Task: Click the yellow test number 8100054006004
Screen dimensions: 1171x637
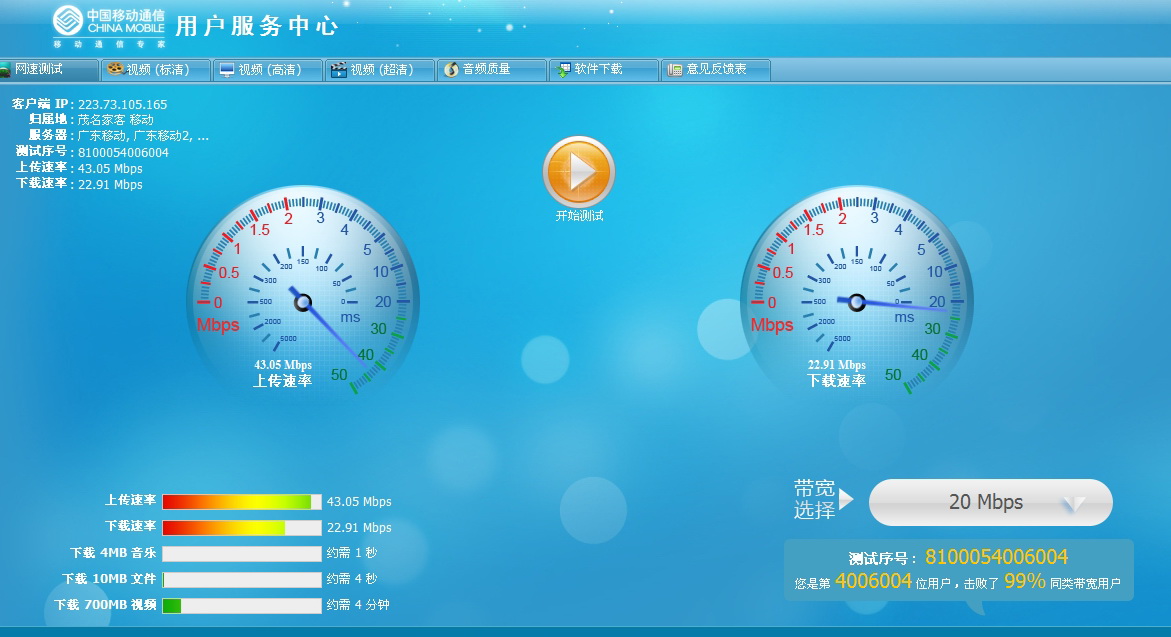Action: [x=996, y=557]
